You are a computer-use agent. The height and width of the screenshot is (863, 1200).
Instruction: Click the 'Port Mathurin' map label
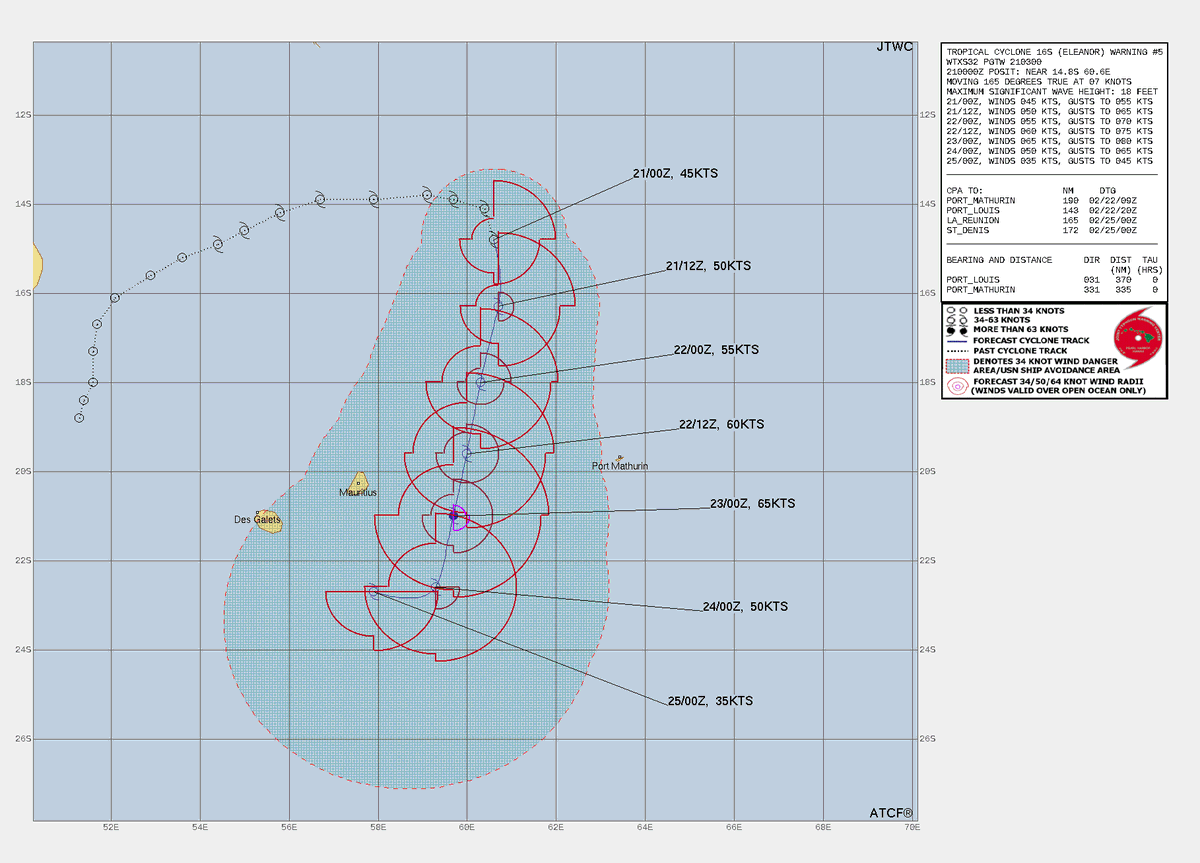(x=620, y=466)
